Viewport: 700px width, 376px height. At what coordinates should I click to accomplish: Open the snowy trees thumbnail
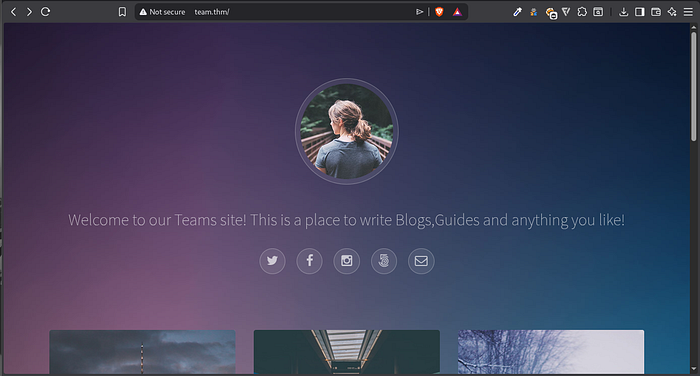coord(551,352)
